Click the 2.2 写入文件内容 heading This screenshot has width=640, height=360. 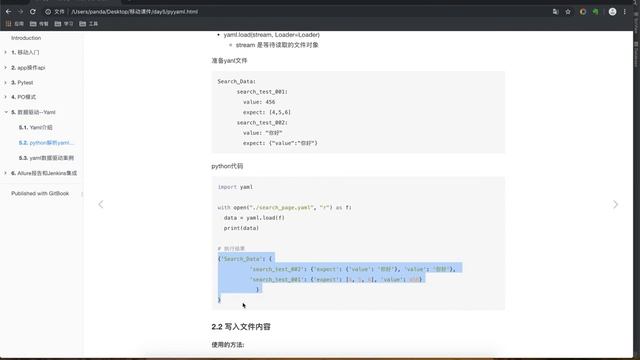[x=241, y=327]
